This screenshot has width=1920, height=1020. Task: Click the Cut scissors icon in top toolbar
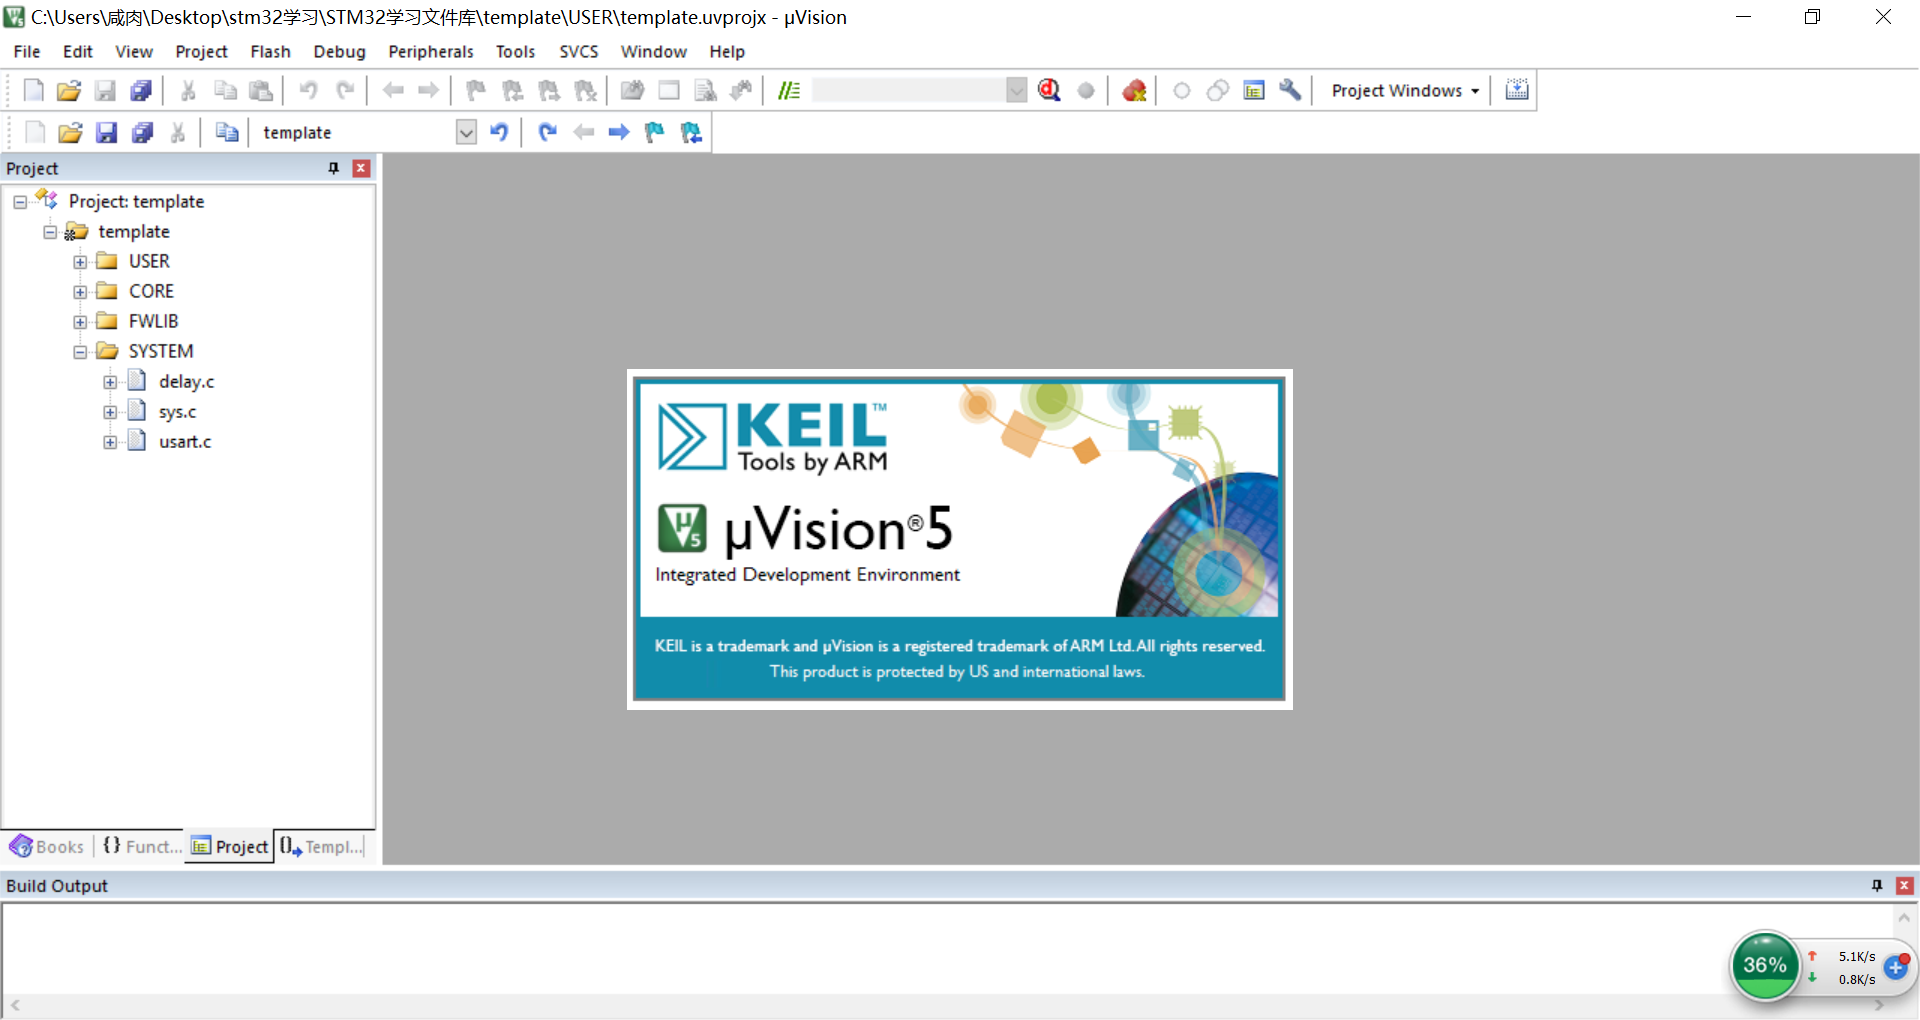click(x=188, y=91)
